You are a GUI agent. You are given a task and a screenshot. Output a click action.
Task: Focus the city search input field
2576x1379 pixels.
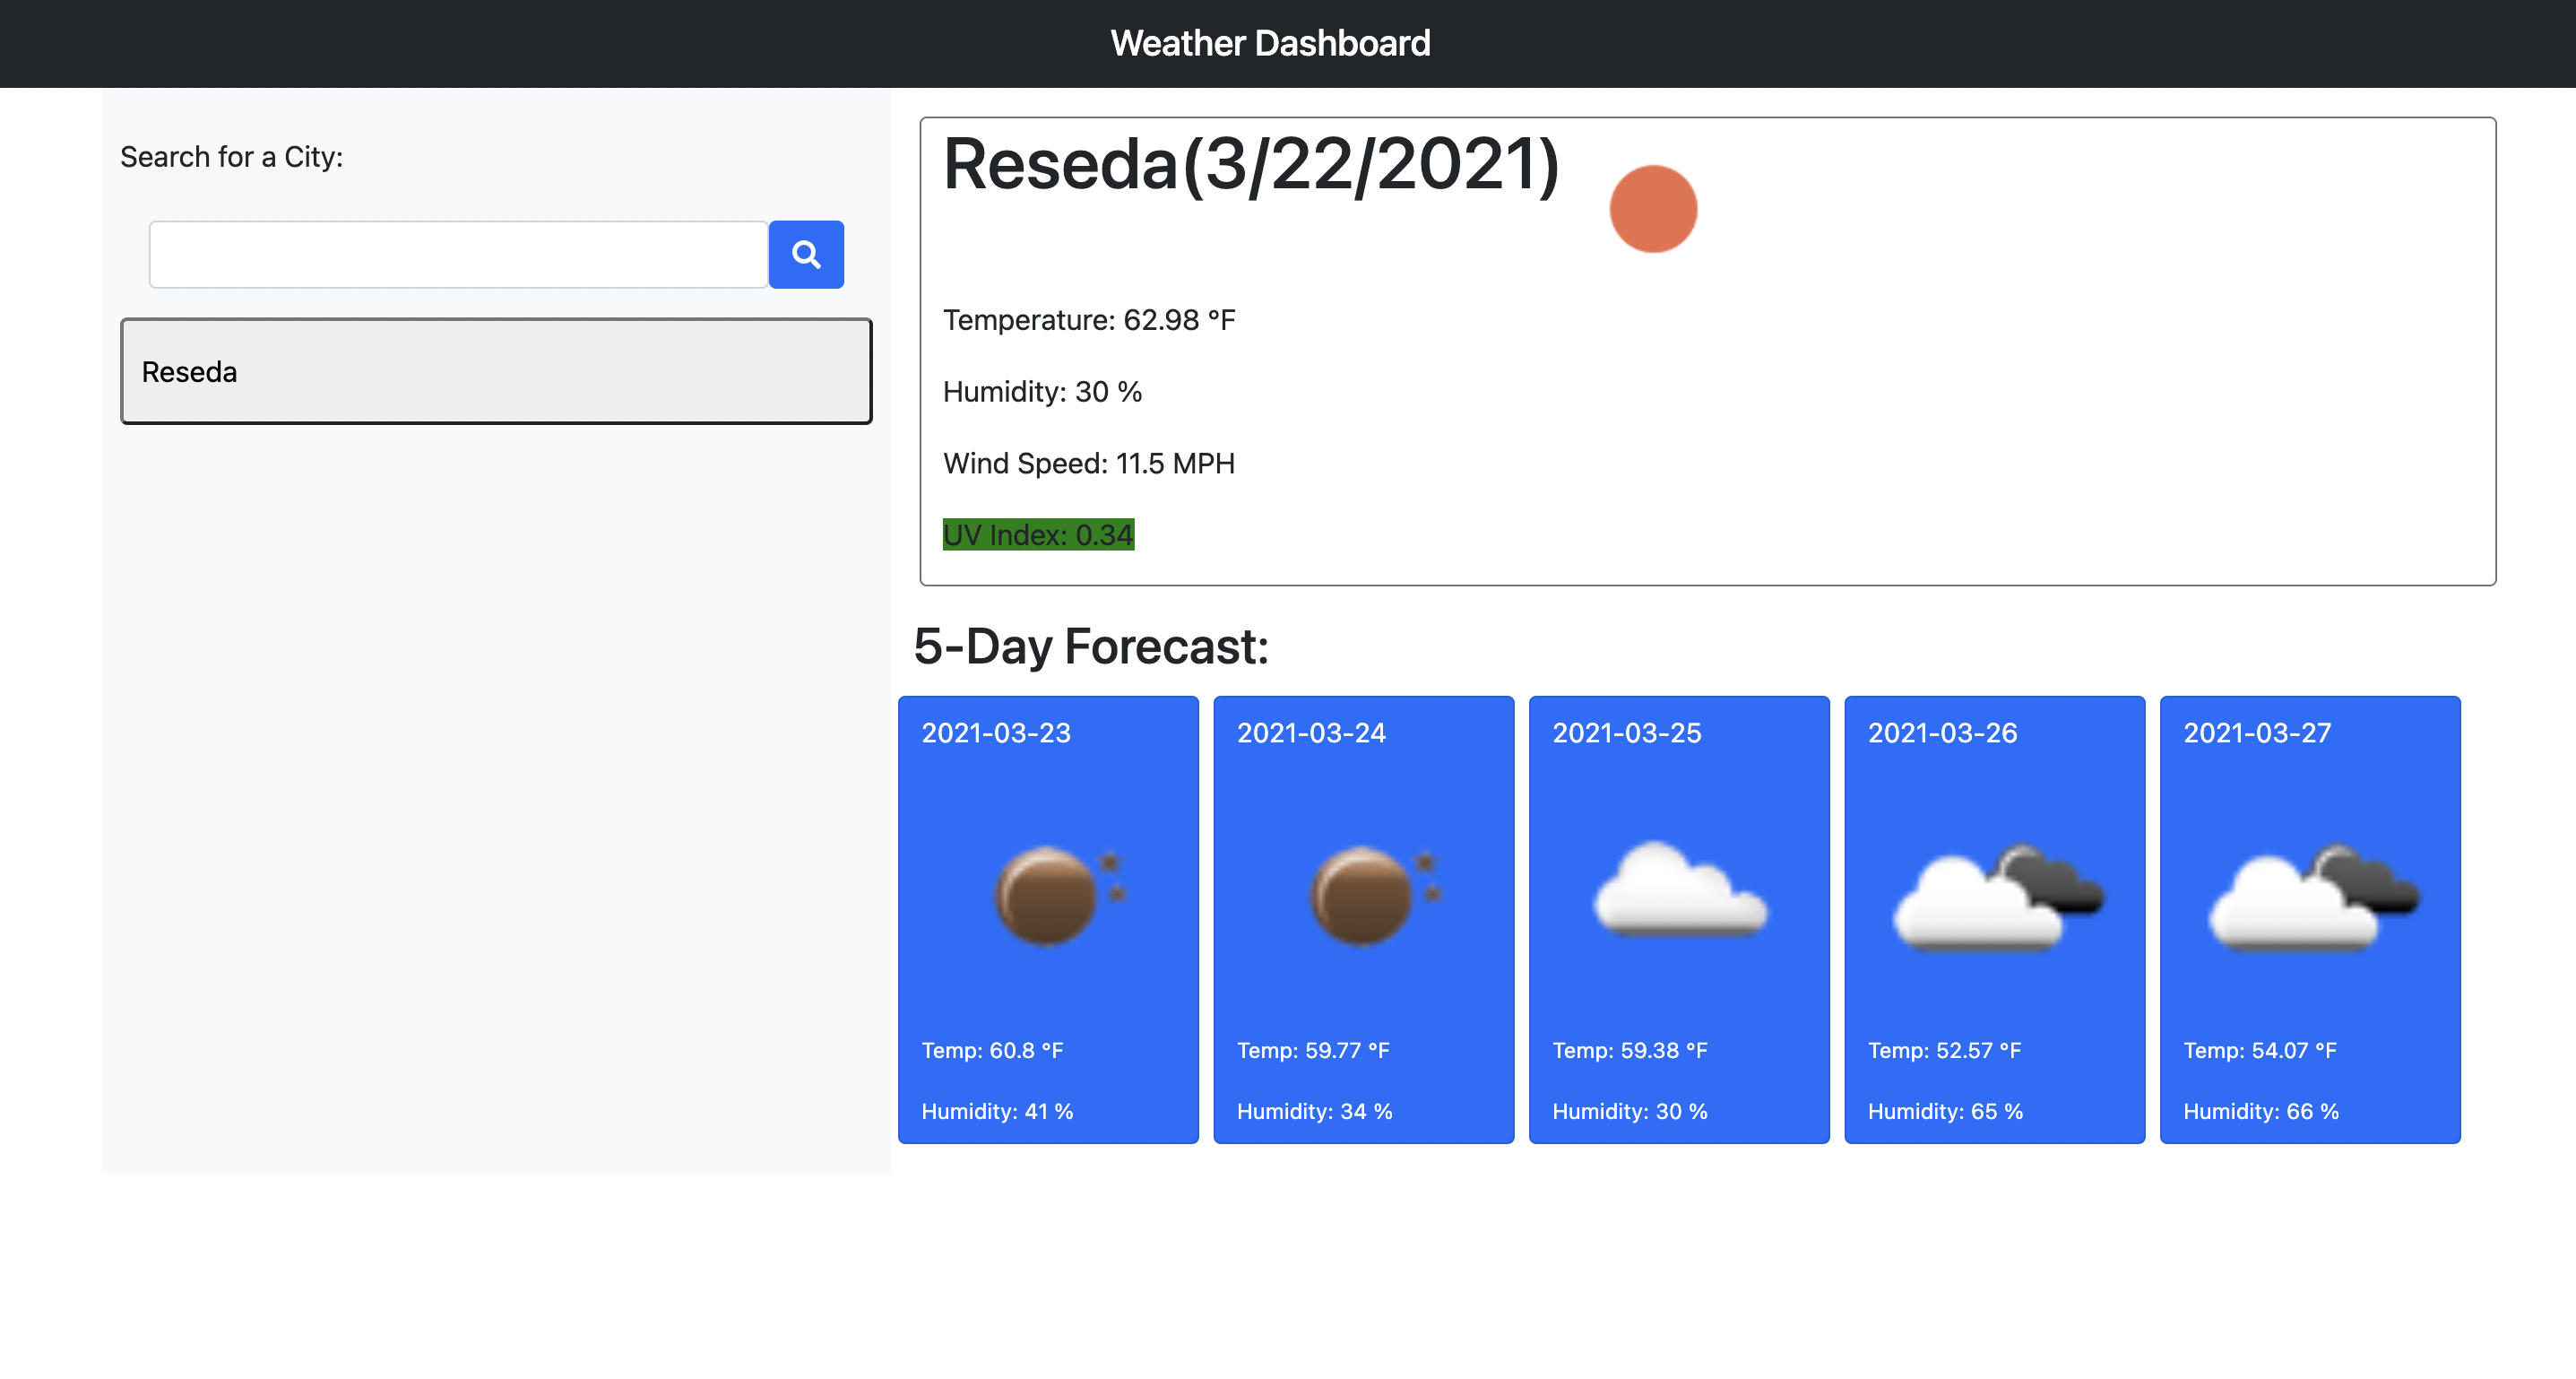tap(458, 254)
